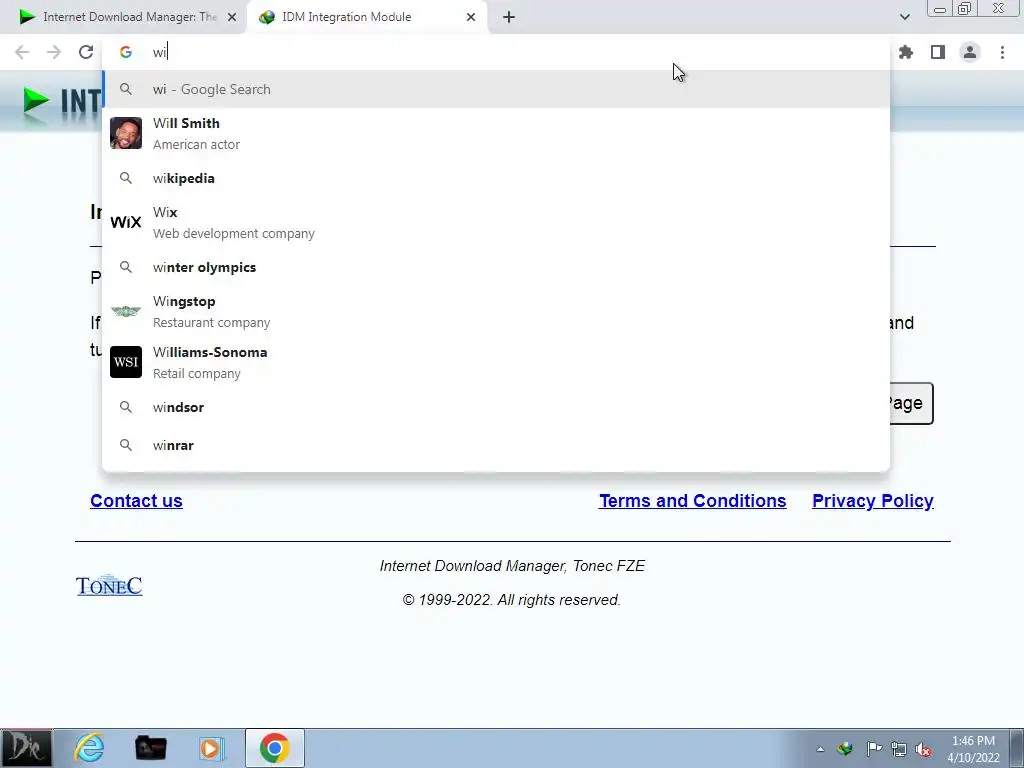Select Williams-Sonoma suggestion

tap(496, 362)
